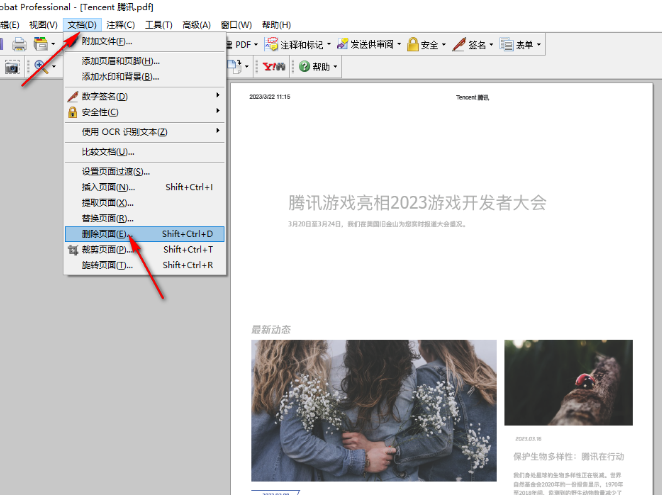Click the Sign pen icon in toolbar

[x=459, y=45]
